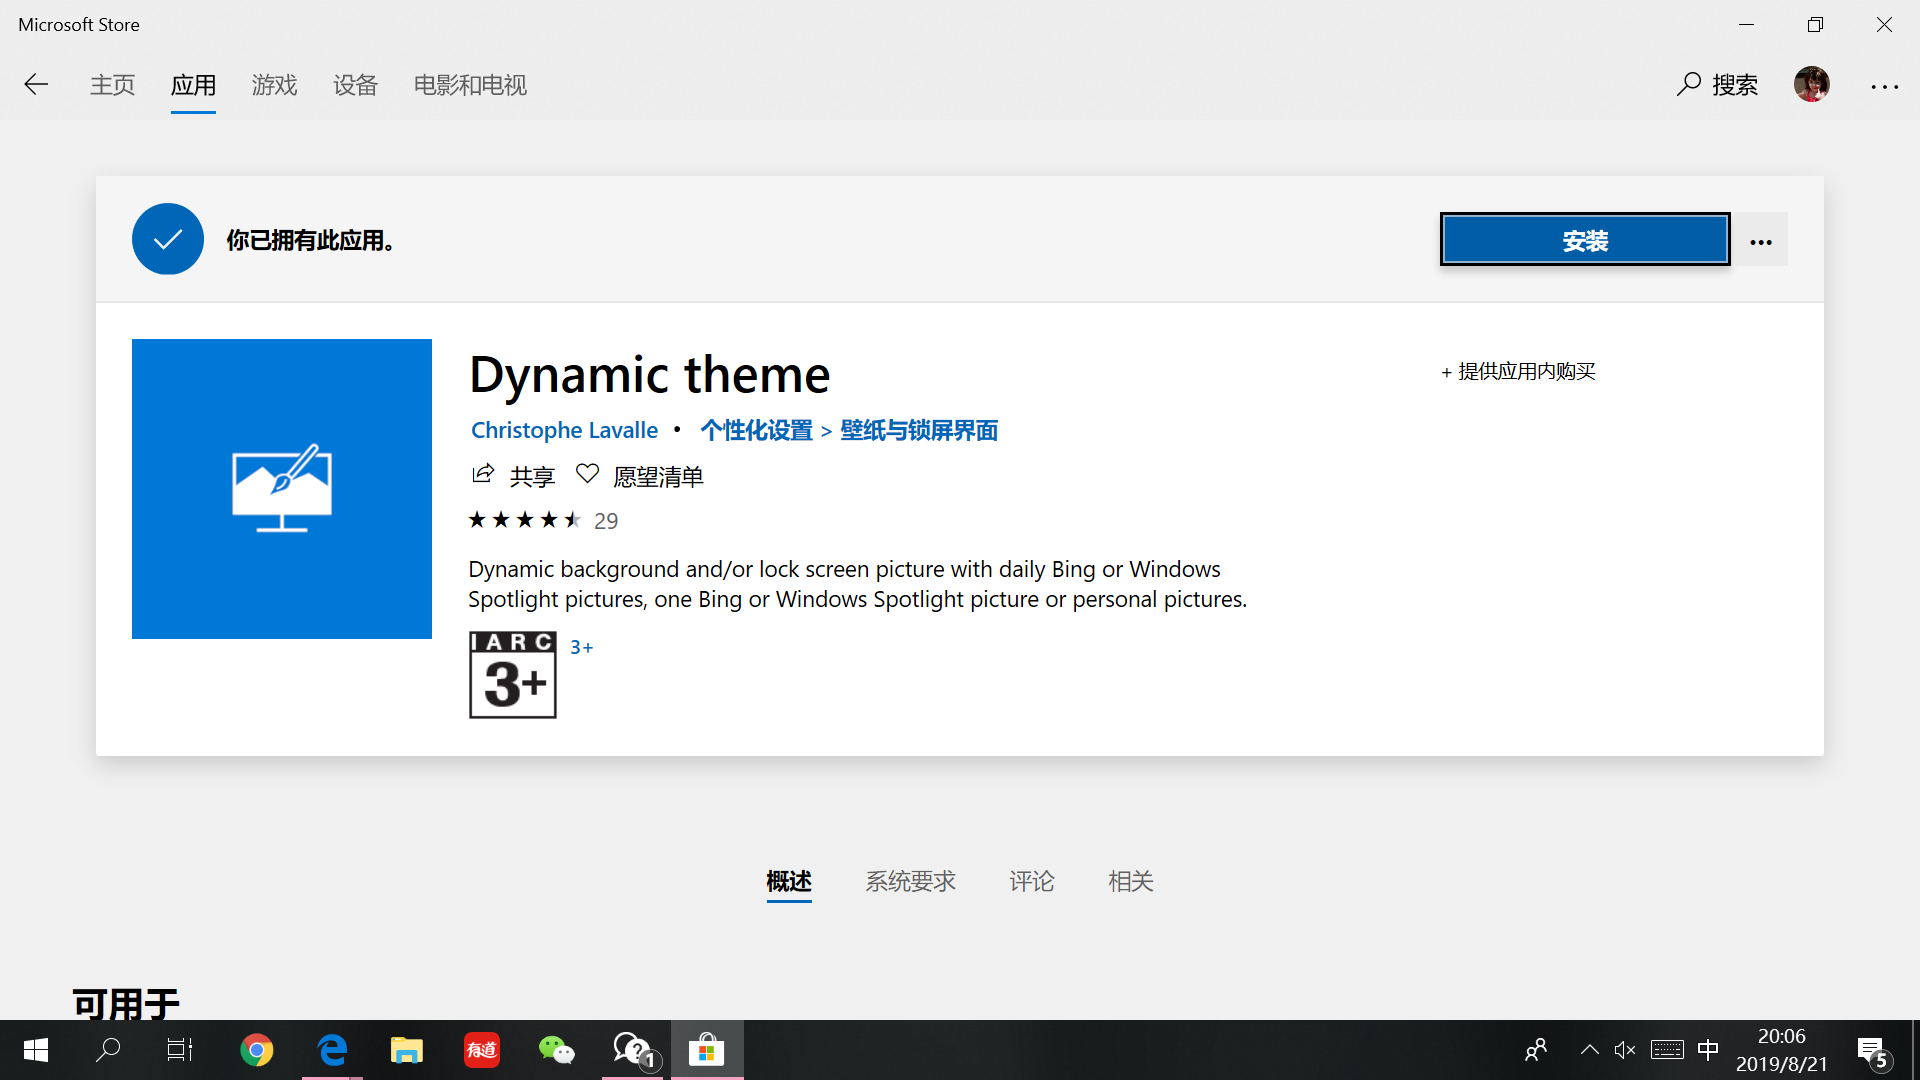Image resolution: width=1920 pixels, height=1080 pixels.
Task: Expand the ellipsis beside 安装 button
Action: click(1761, 241)
